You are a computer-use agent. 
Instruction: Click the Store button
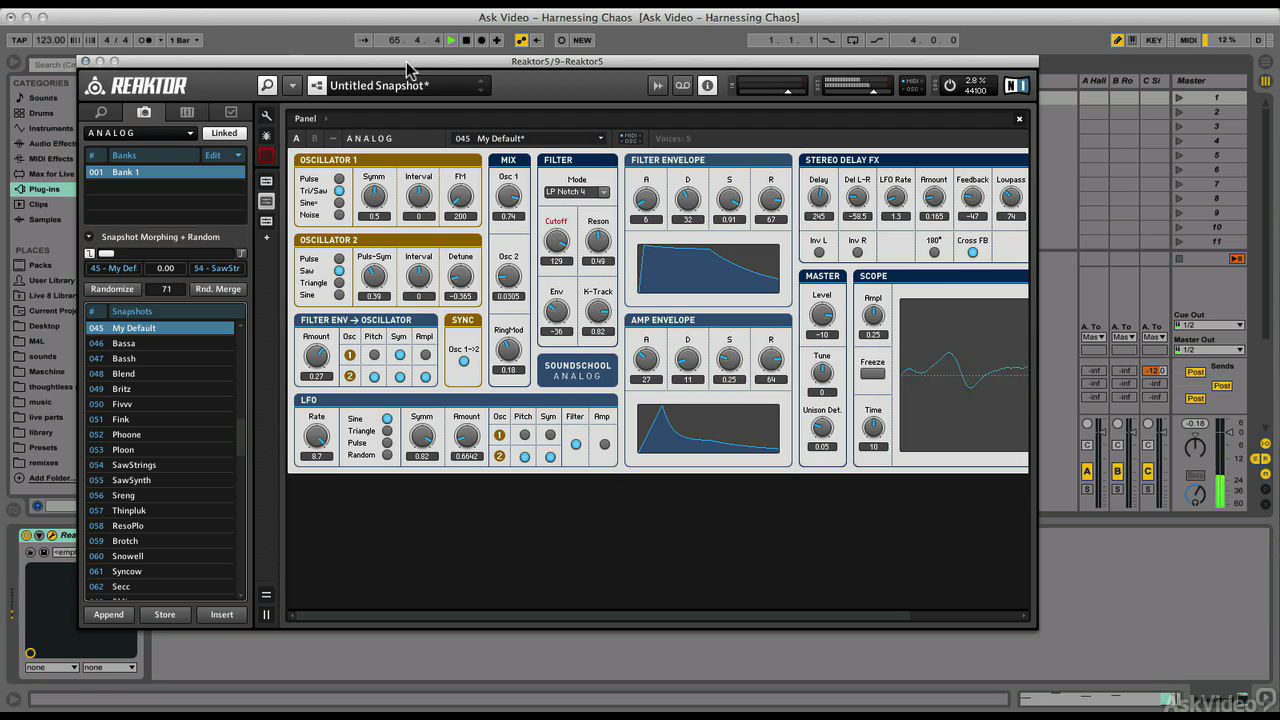click(165, 615)
